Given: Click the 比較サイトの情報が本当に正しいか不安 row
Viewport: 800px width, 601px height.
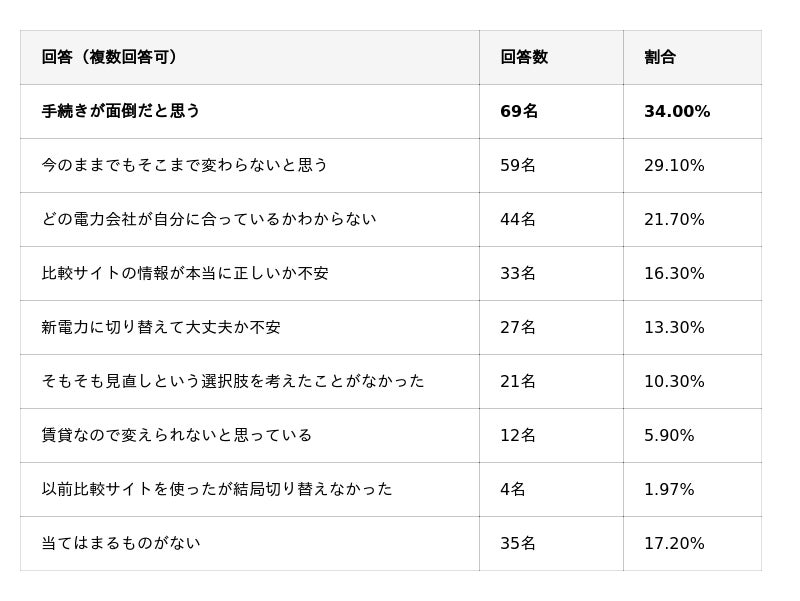Looking at the screenshot, I should [185, 273].
